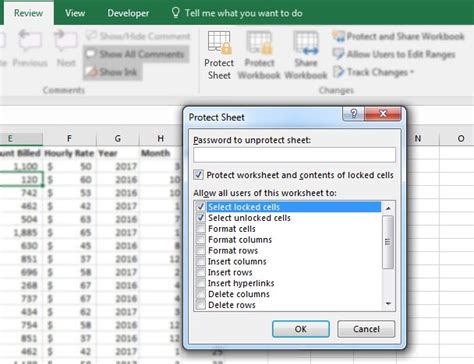Image resolution: width=474 pixels, height=364 pixels.
Task: Check the Insert rows option
Action: [201, 272]
